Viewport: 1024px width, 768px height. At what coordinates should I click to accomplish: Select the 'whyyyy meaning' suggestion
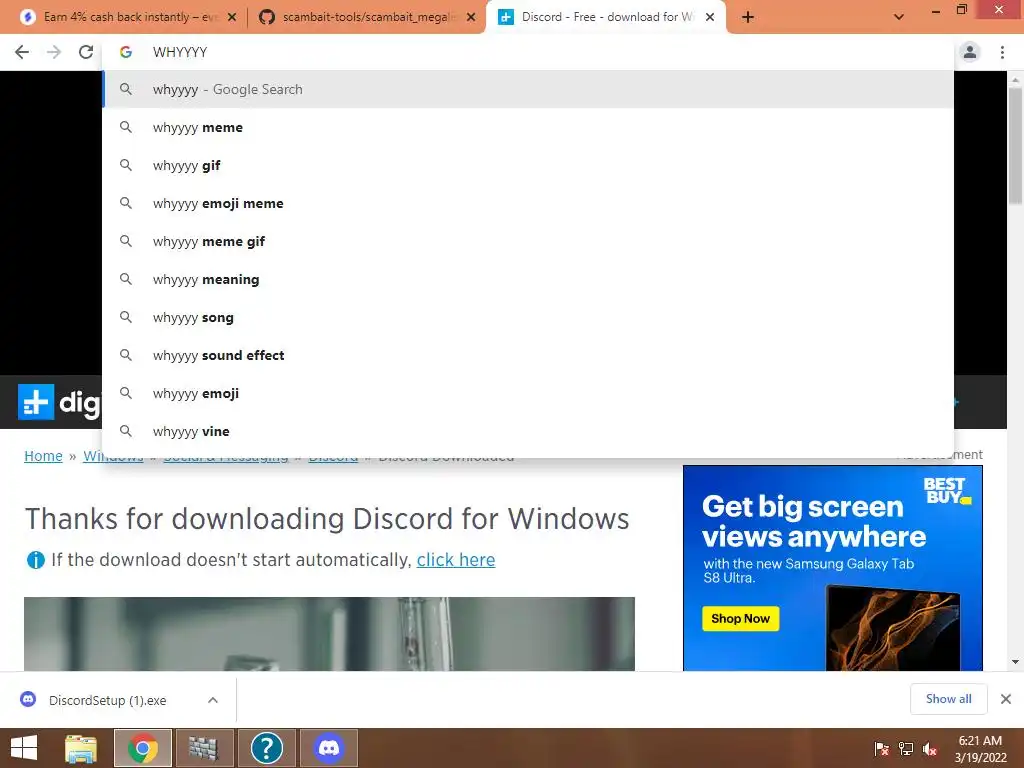(x=528, y=280)
